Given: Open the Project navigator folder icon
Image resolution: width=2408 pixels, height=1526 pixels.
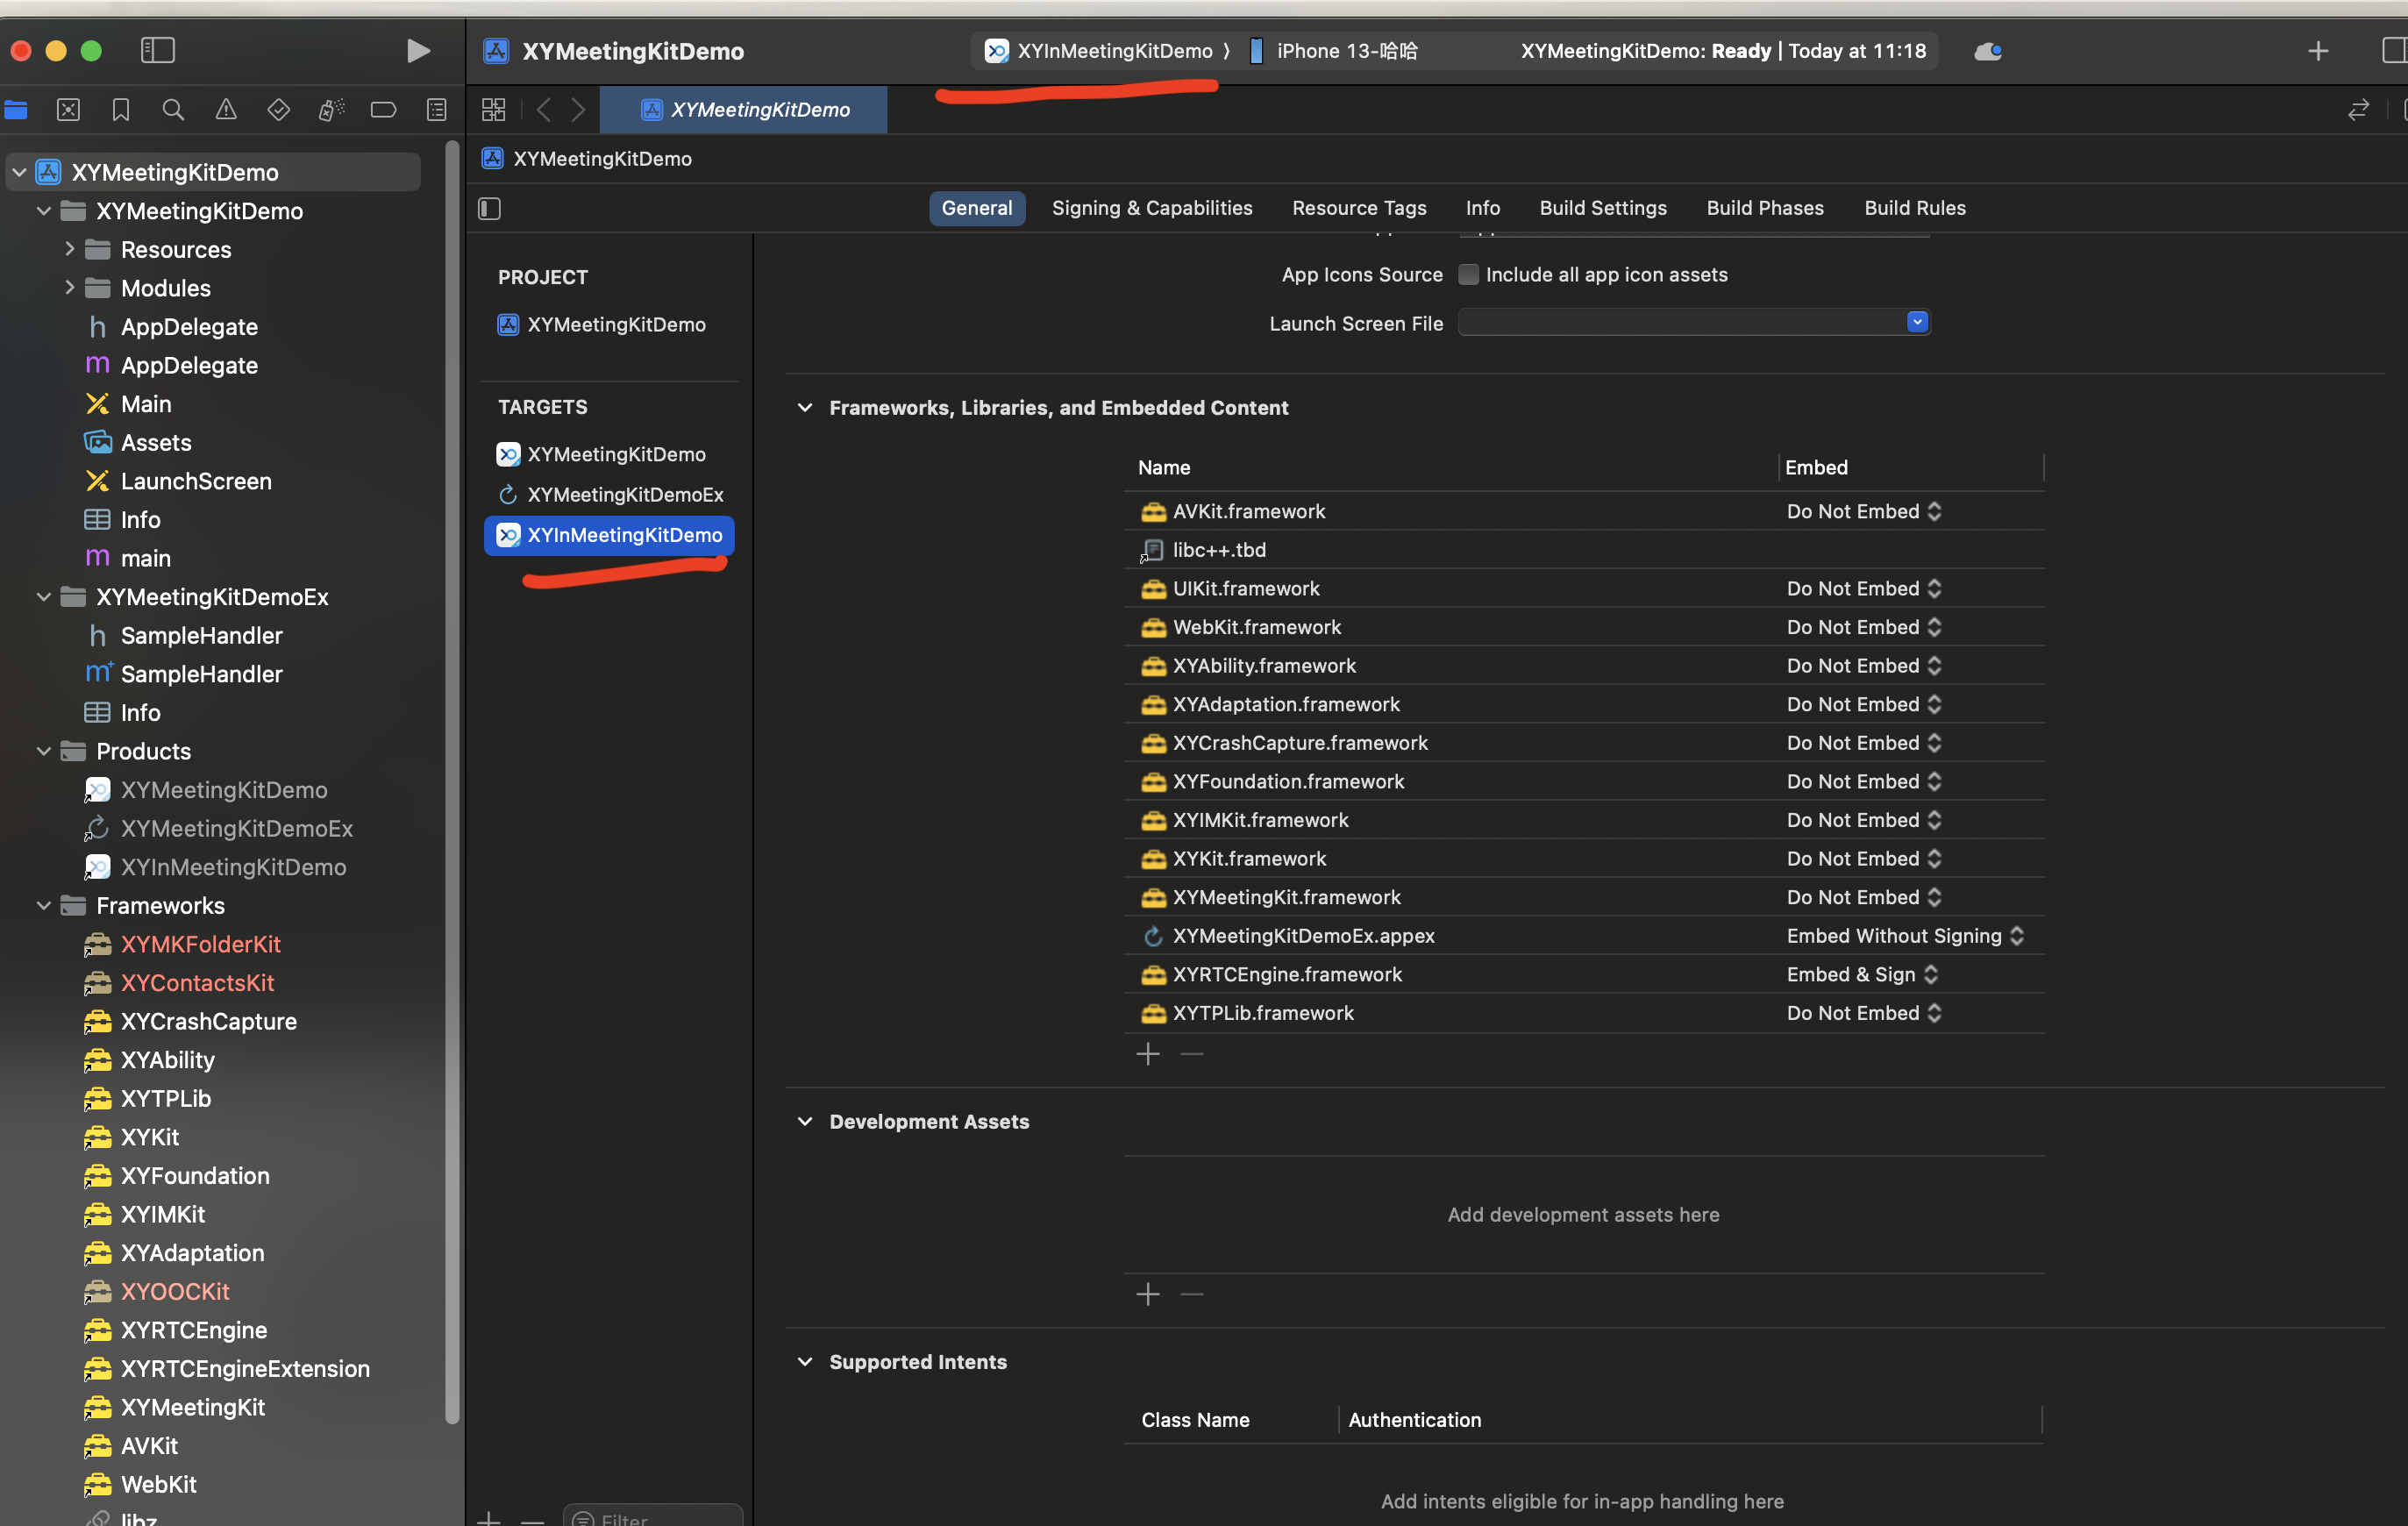Looking at the screenshot, I should [x=16, y=110].
